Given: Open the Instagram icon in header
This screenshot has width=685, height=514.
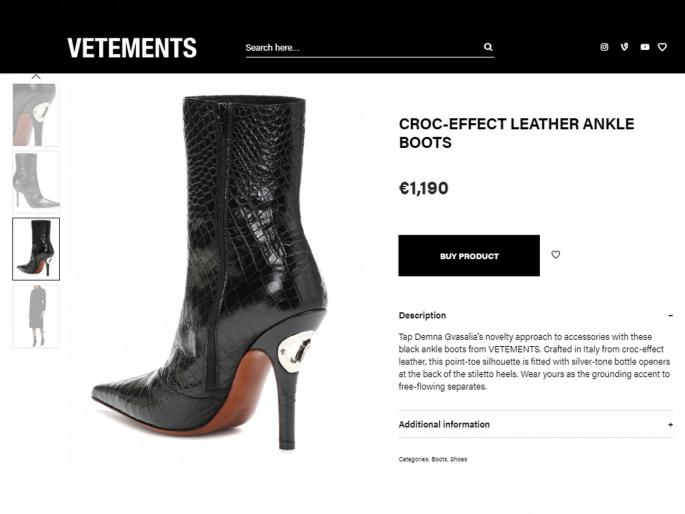Looking at the screenshot, I should click(x=604, y=47).
